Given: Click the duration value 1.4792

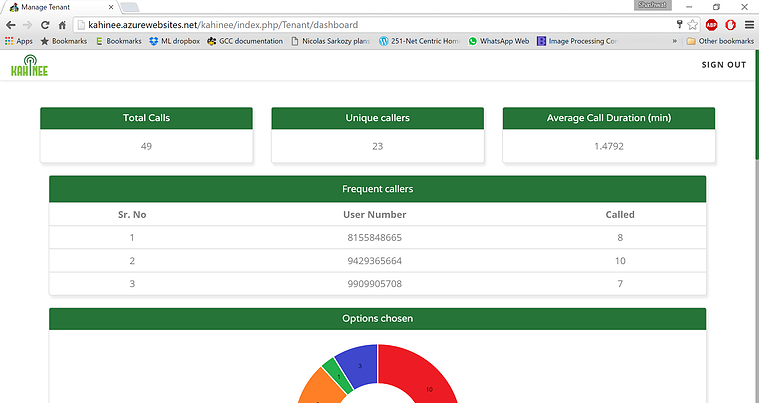Looking at the screenshot, I should [x=609, y=146].
